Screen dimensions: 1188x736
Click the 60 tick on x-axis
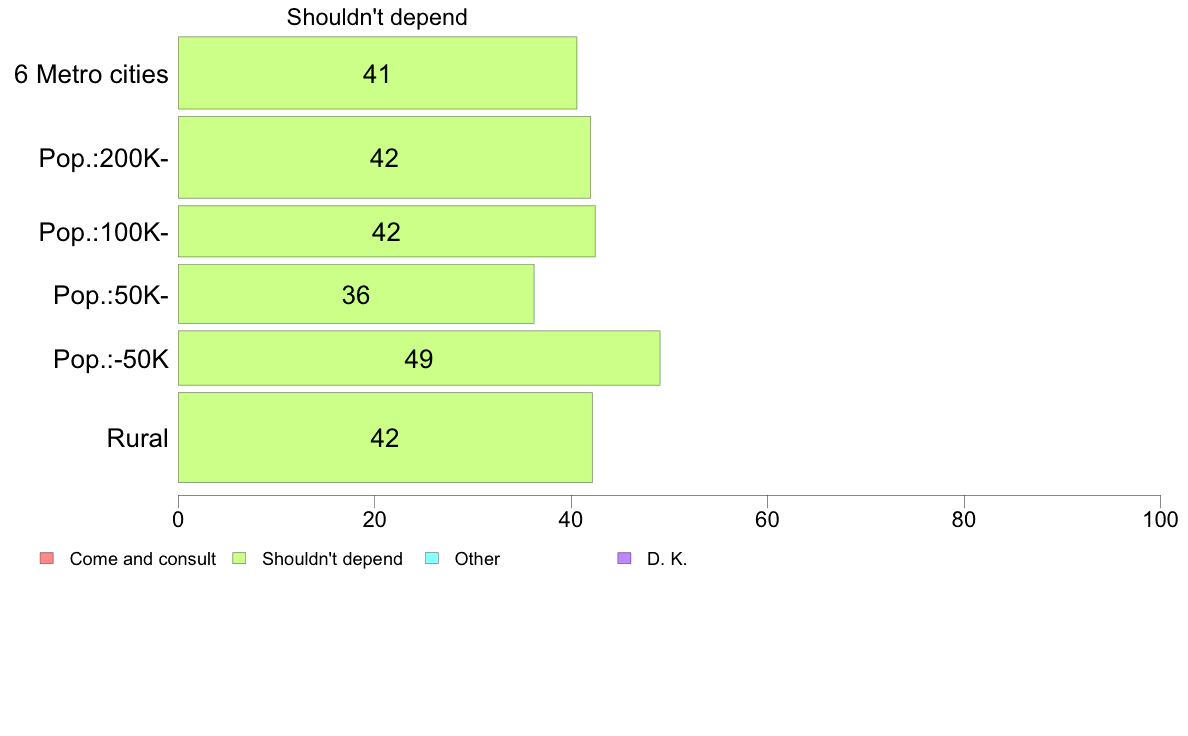768,519
